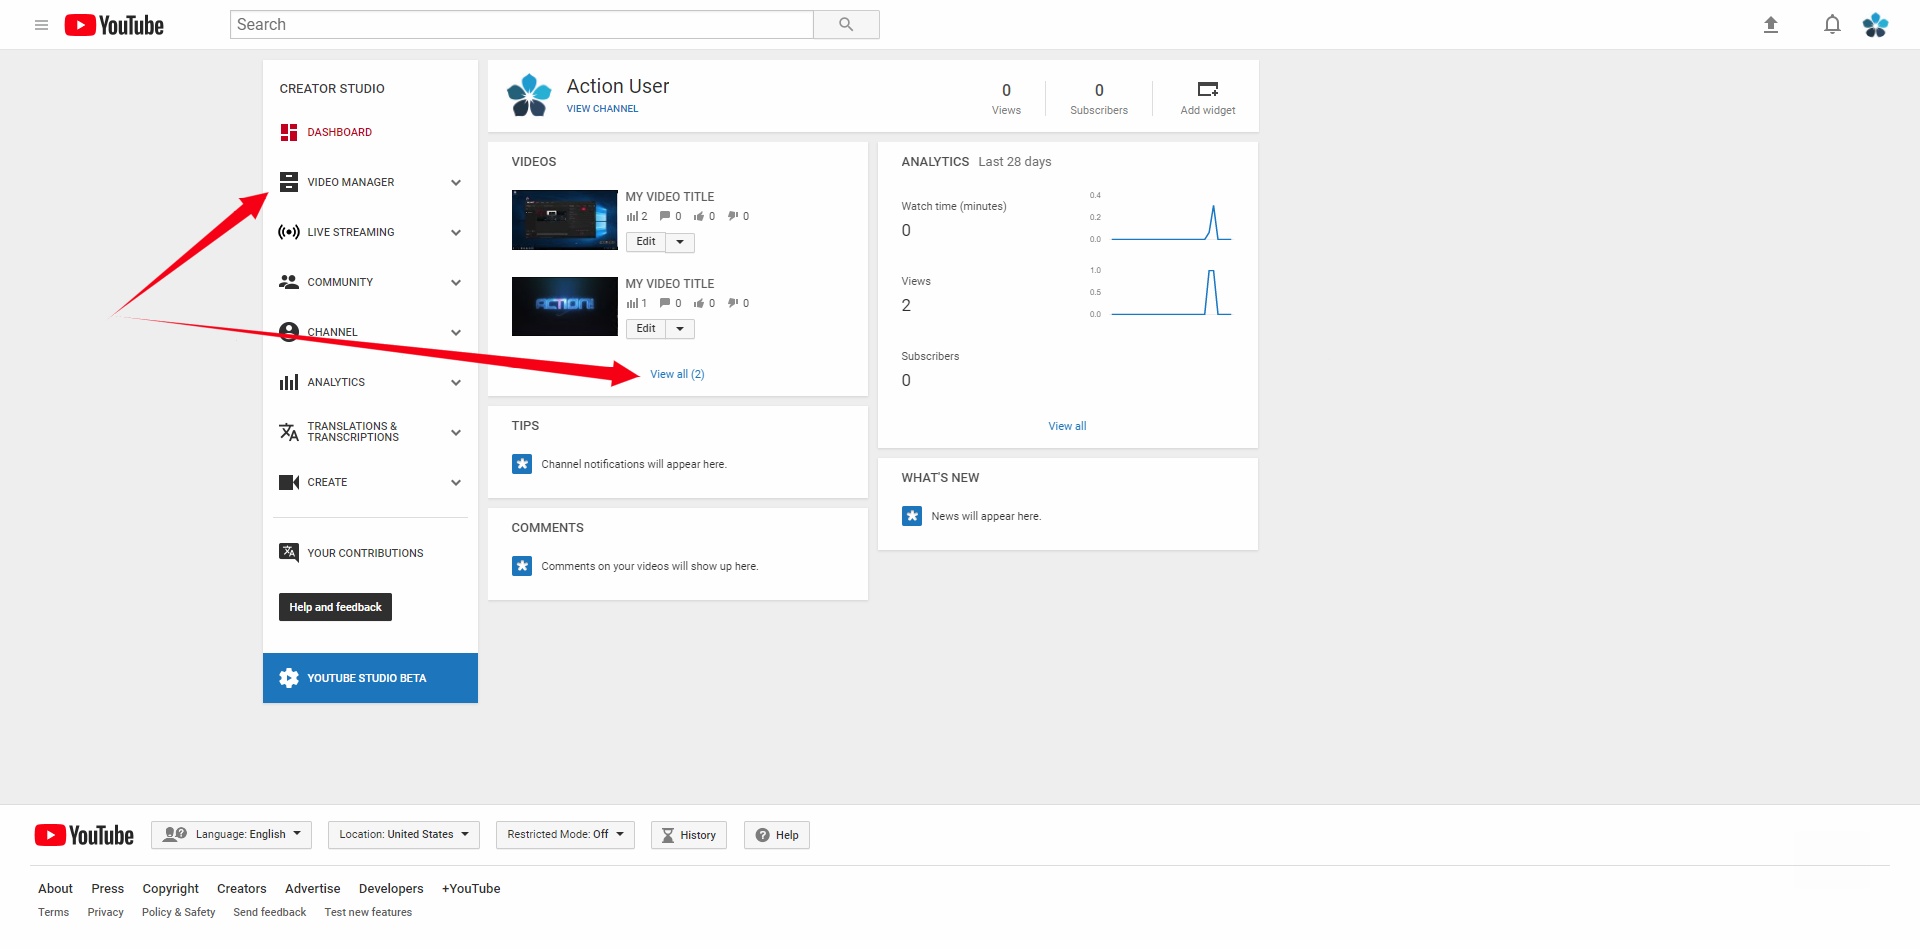This screenshot has height=949, width=1920.
Task: Click the ACTION video thumbnail
Action: point(564,306)
